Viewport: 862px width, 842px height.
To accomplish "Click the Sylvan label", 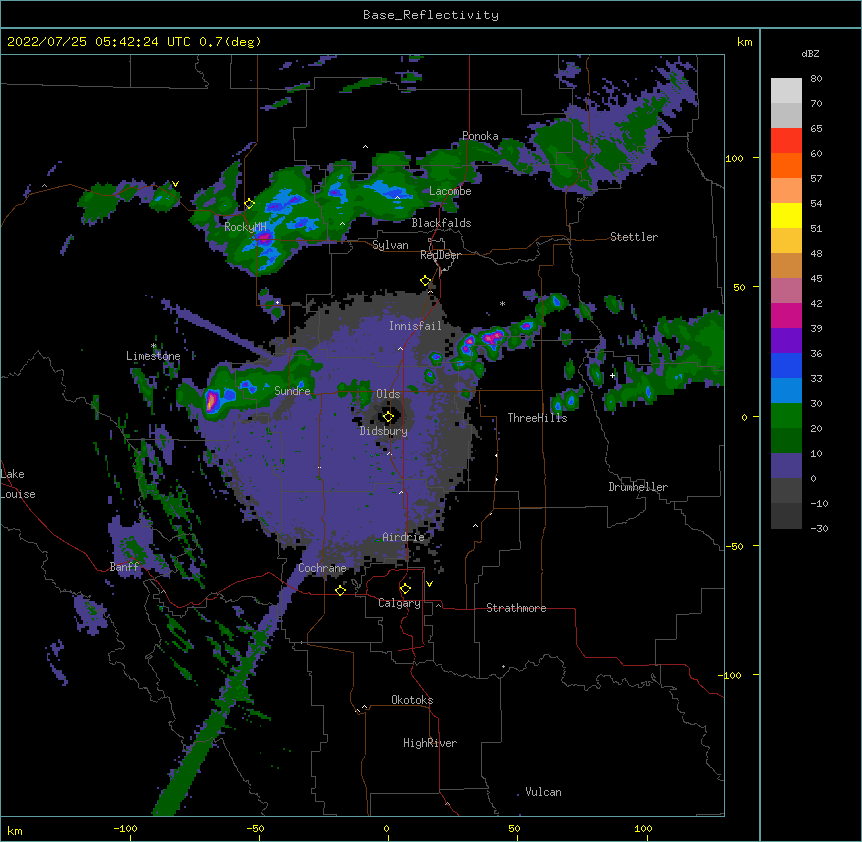I will click(390, 245).
